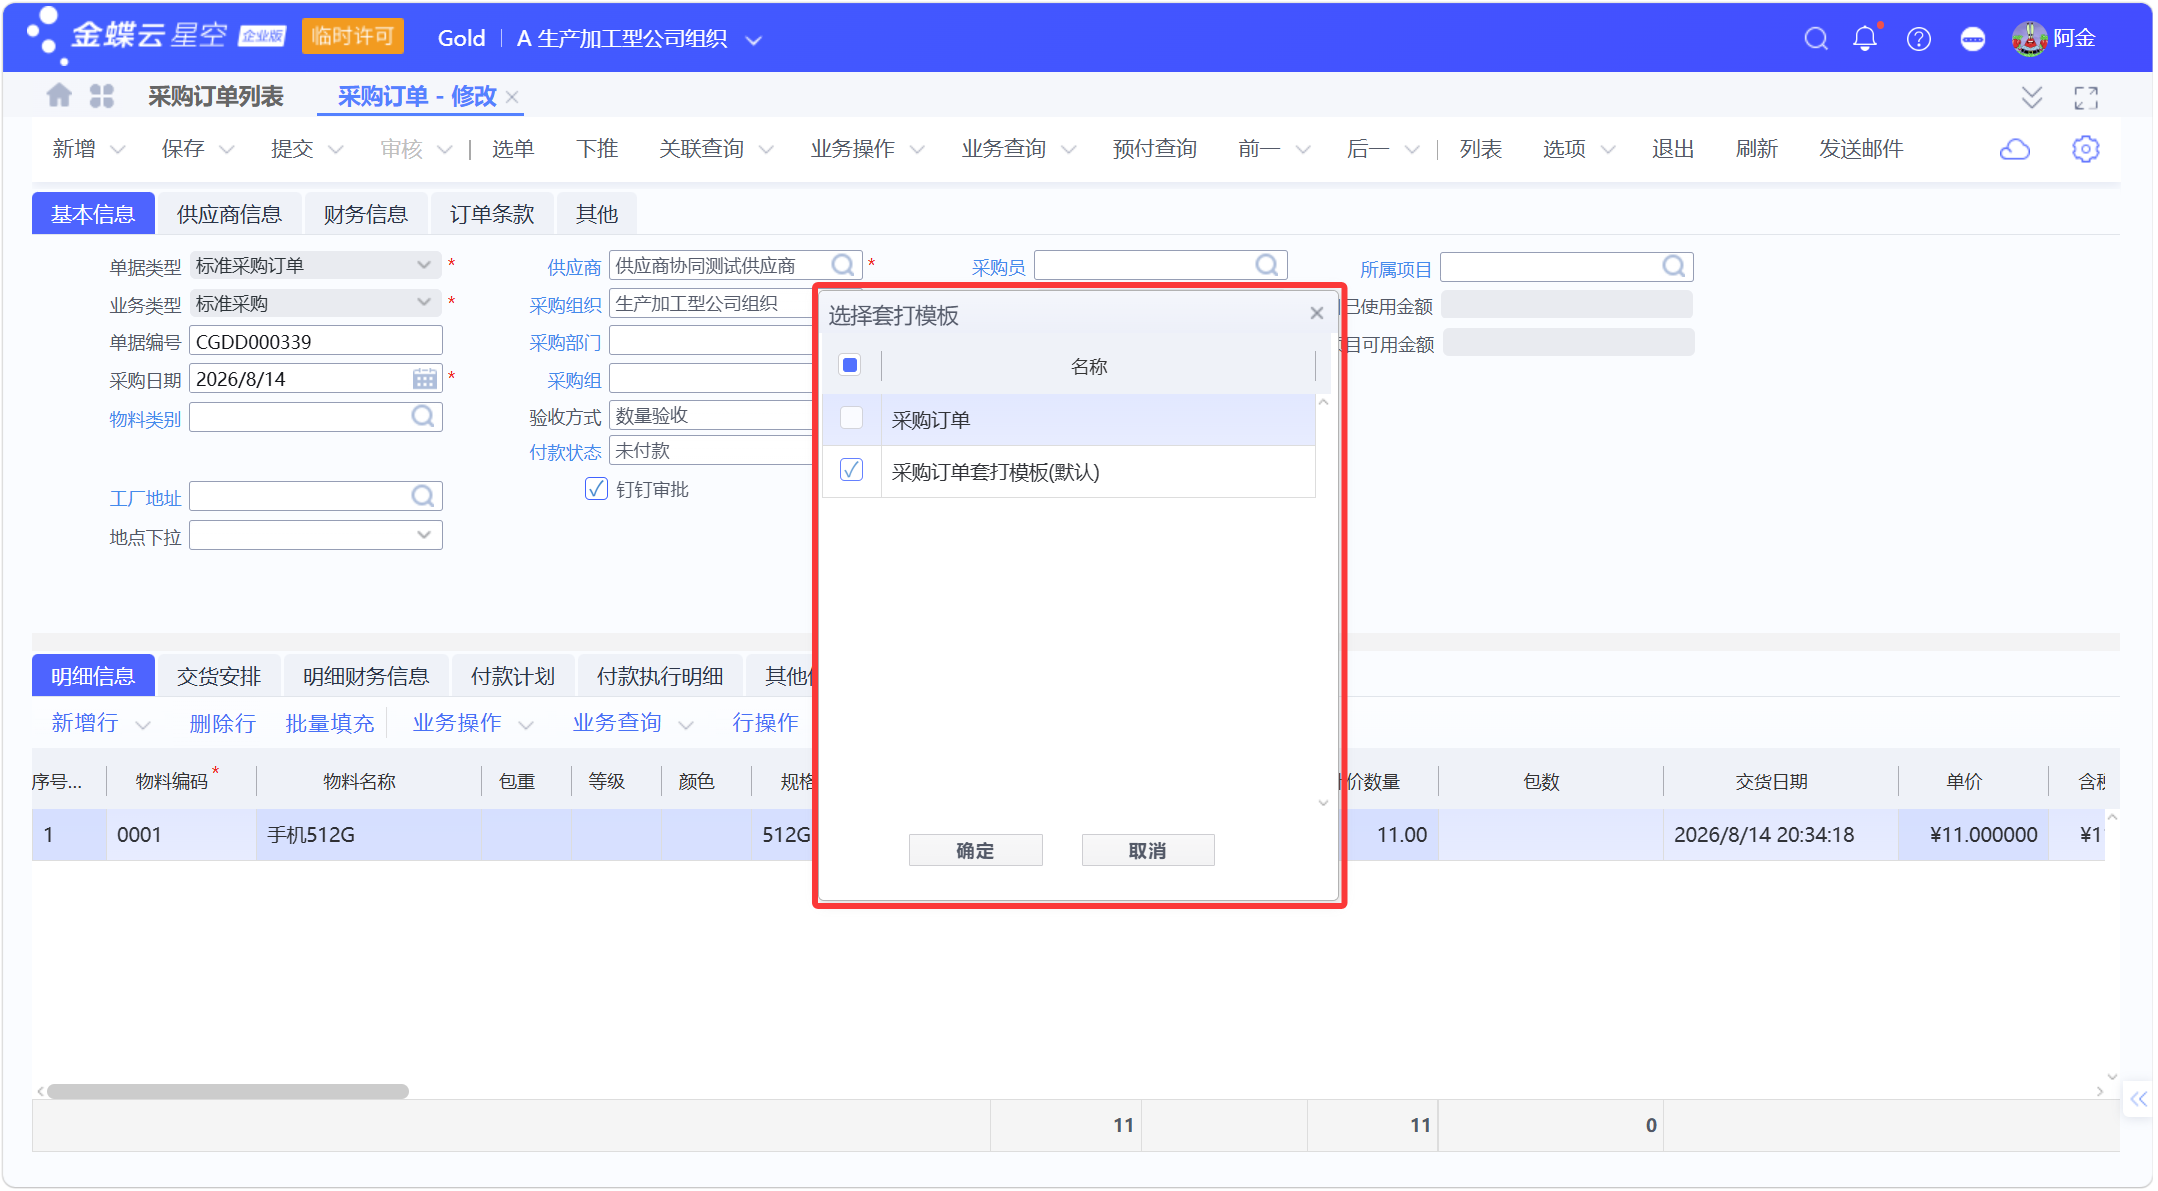Toggle the fullscreen icon
2158x1191 pixels.
[x=2086, y=97]
